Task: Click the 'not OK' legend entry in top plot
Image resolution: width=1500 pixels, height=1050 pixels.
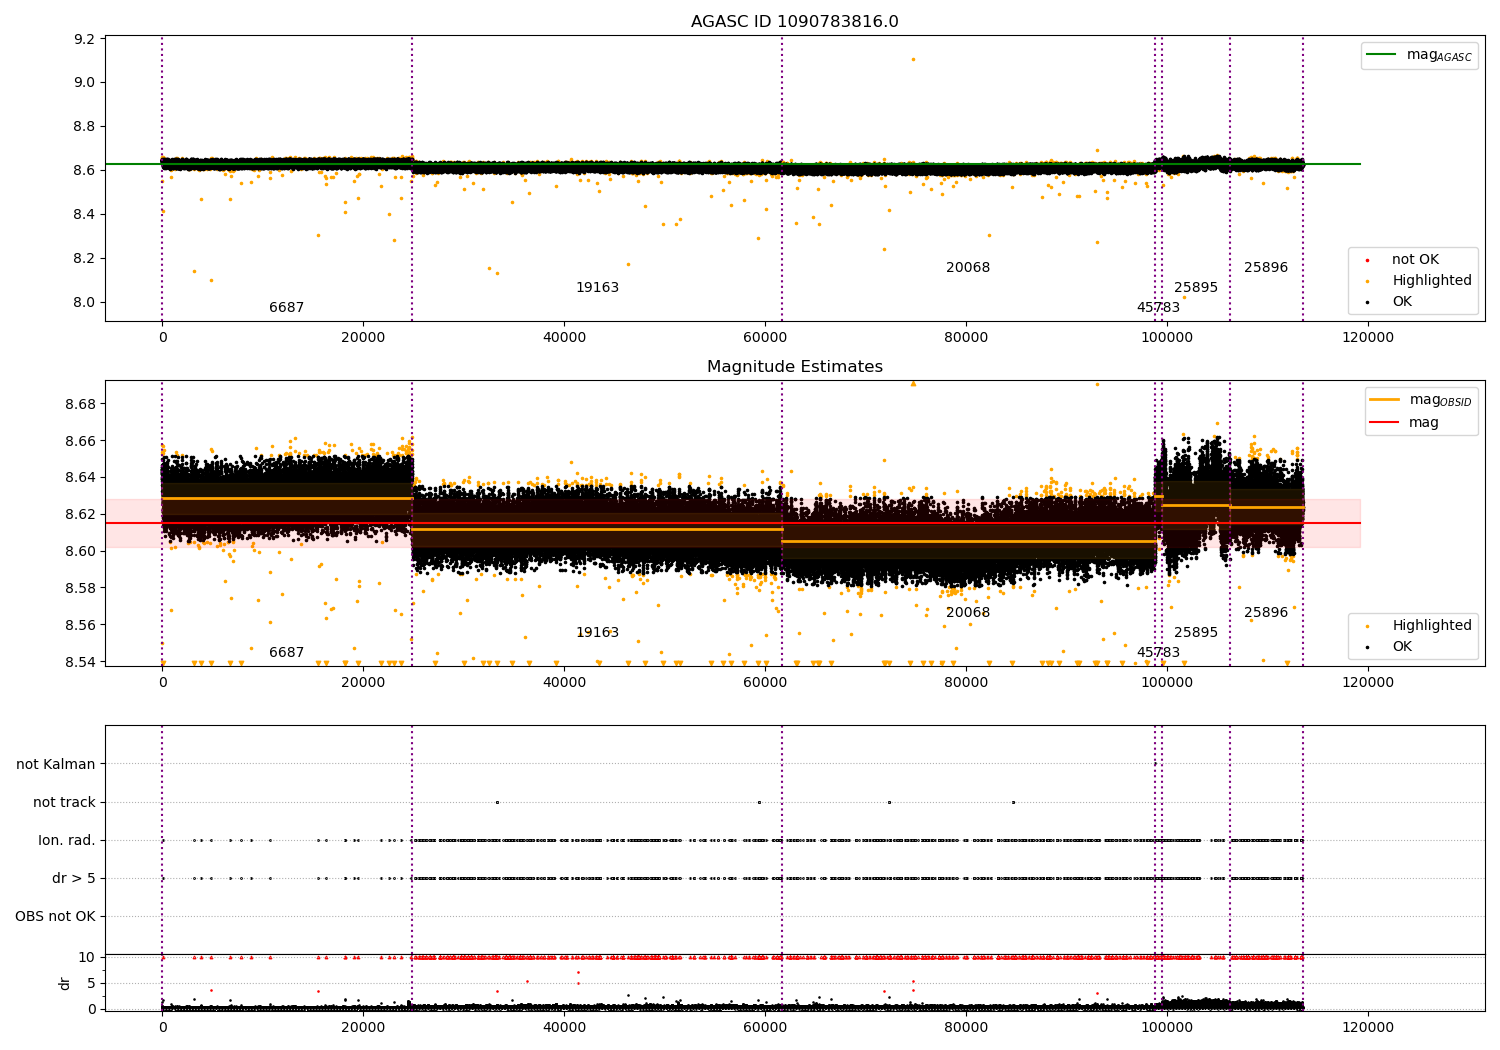Action: tap(1401, 260)
